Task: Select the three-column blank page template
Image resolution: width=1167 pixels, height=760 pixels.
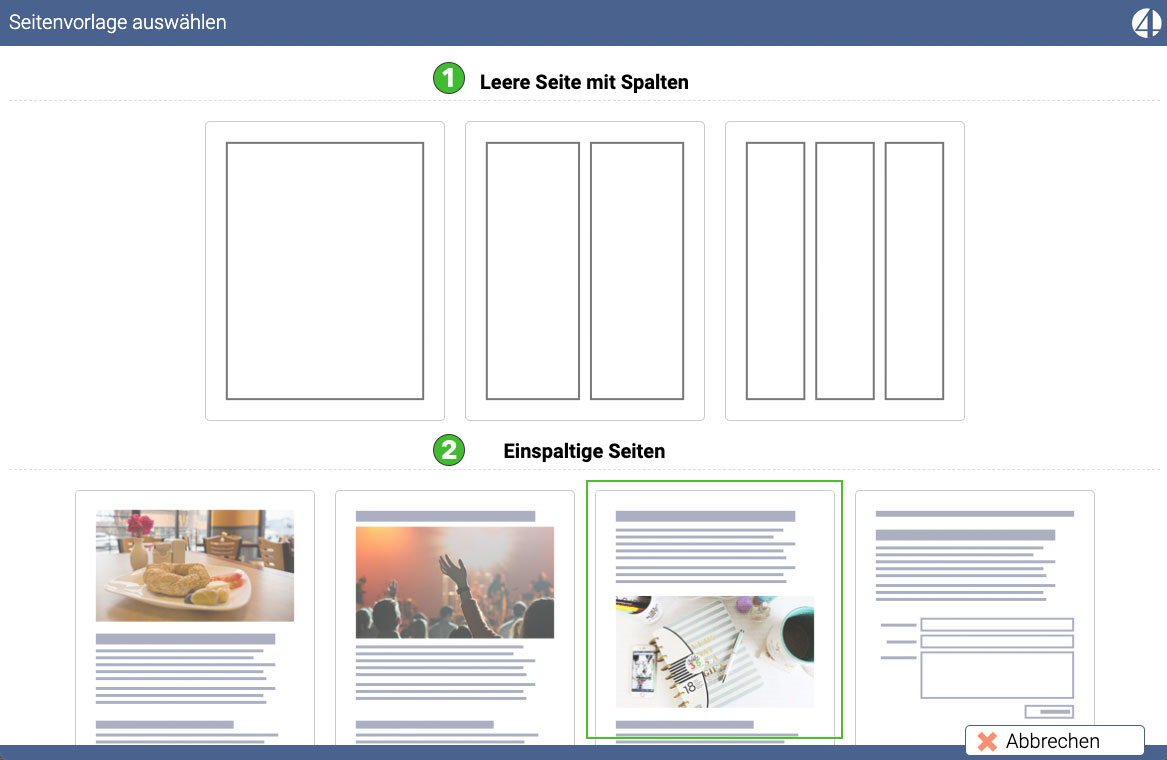Action: [845, 271]
